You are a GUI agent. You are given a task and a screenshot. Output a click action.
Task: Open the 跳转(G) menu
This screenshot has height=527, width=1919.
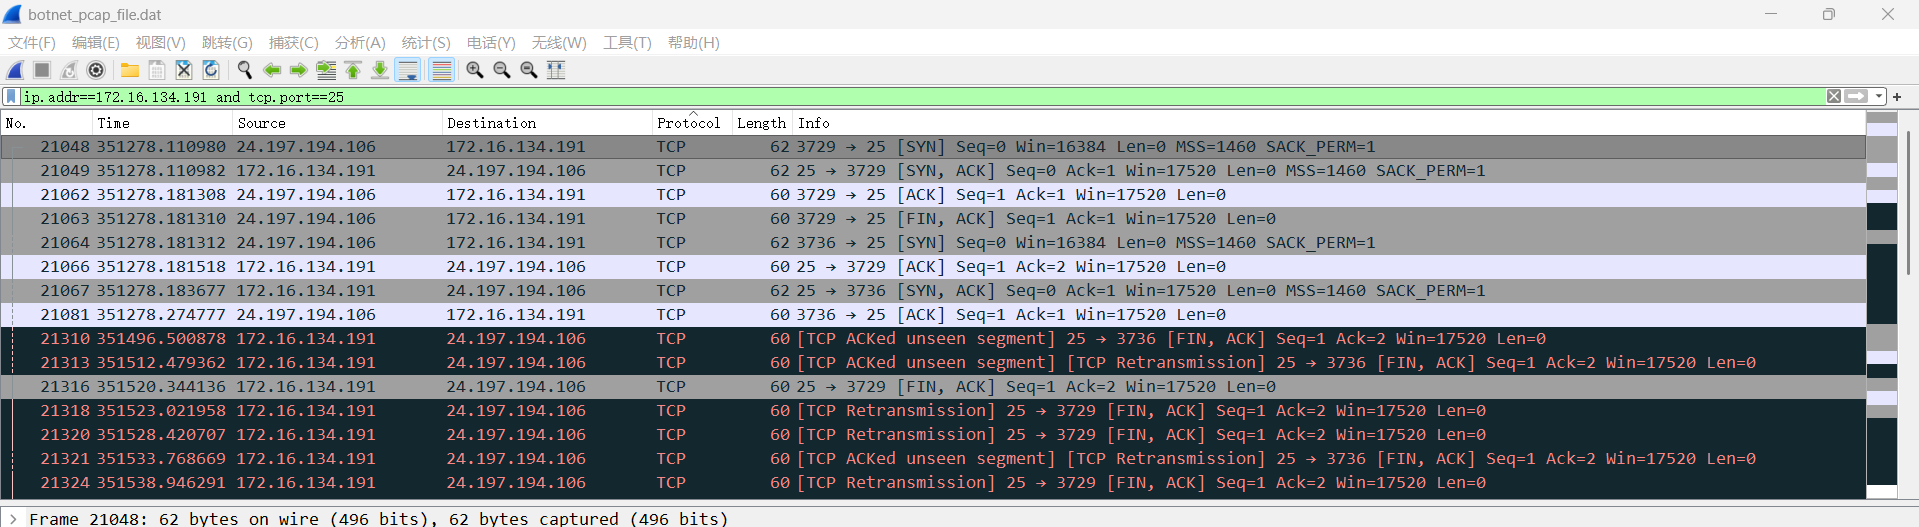tap(227, 43)
